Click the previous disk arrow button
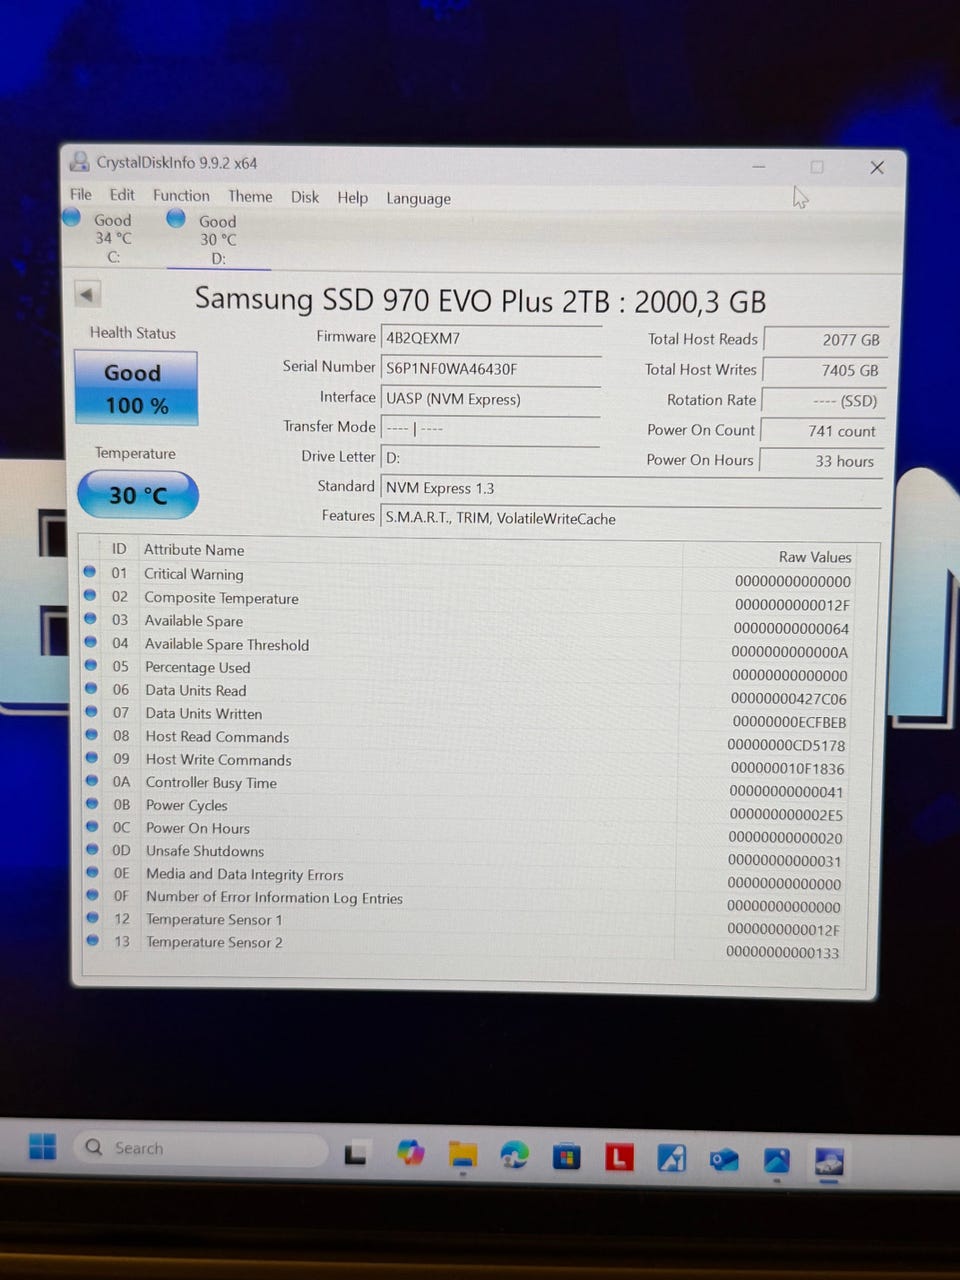 pos(87,294)
